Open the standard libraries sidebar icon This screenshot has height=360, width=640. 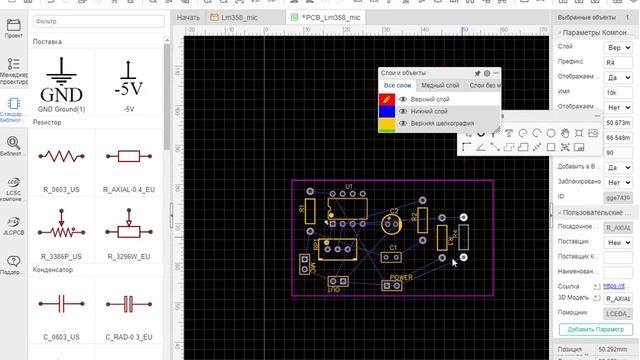click(x=13, y=109)
